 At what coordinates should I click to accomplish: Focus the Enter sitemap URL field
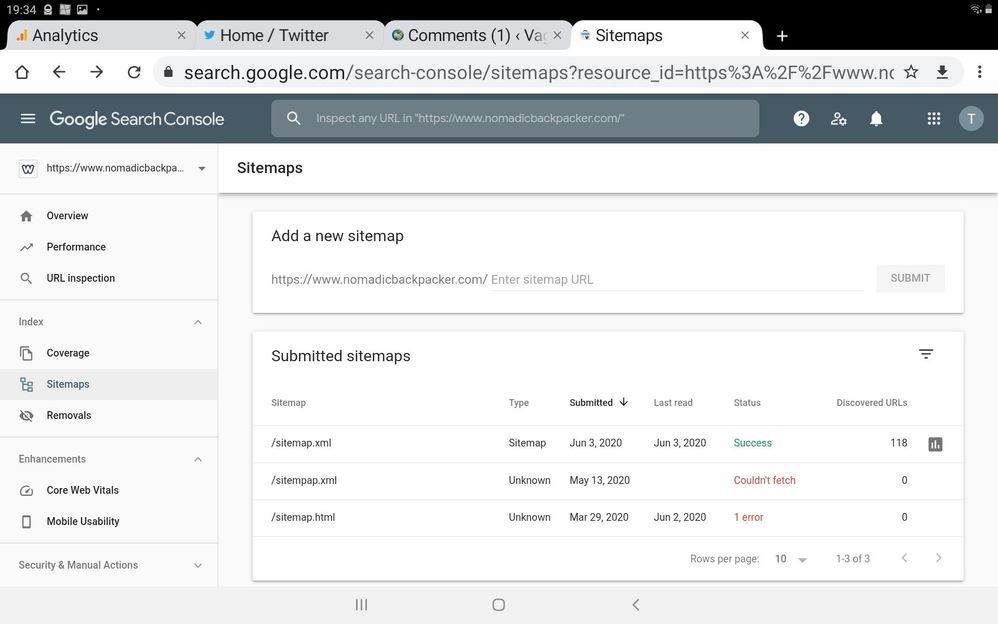point(675,280)
